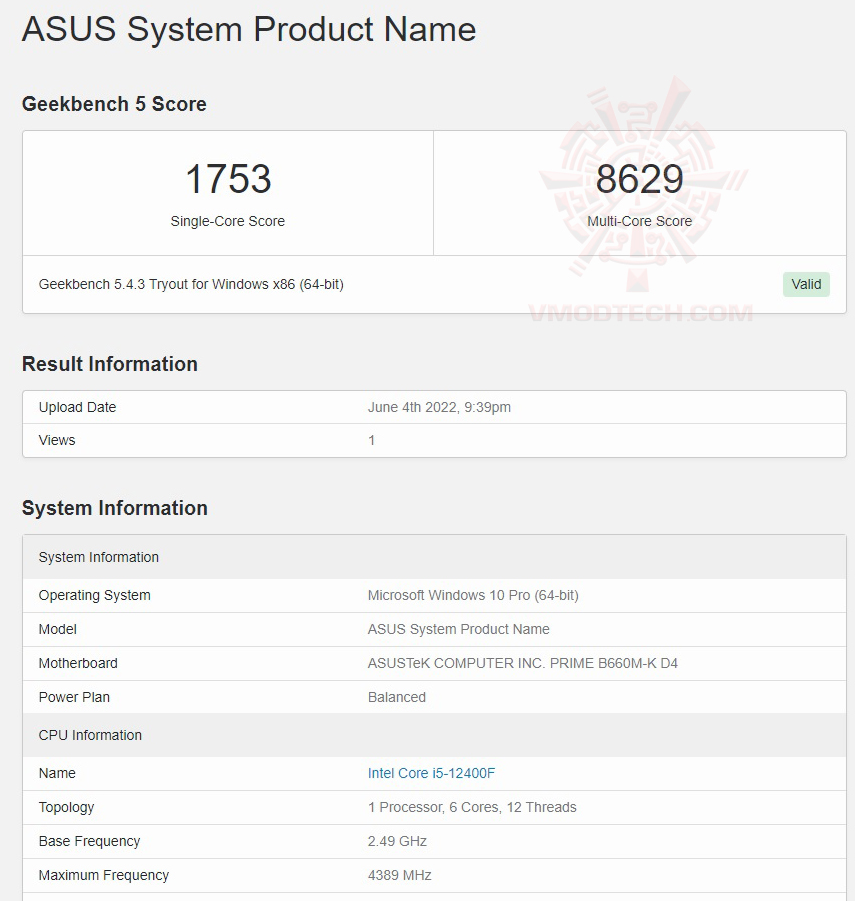
Task: Select the Multi-Core Score box
Action: point(640,193)
